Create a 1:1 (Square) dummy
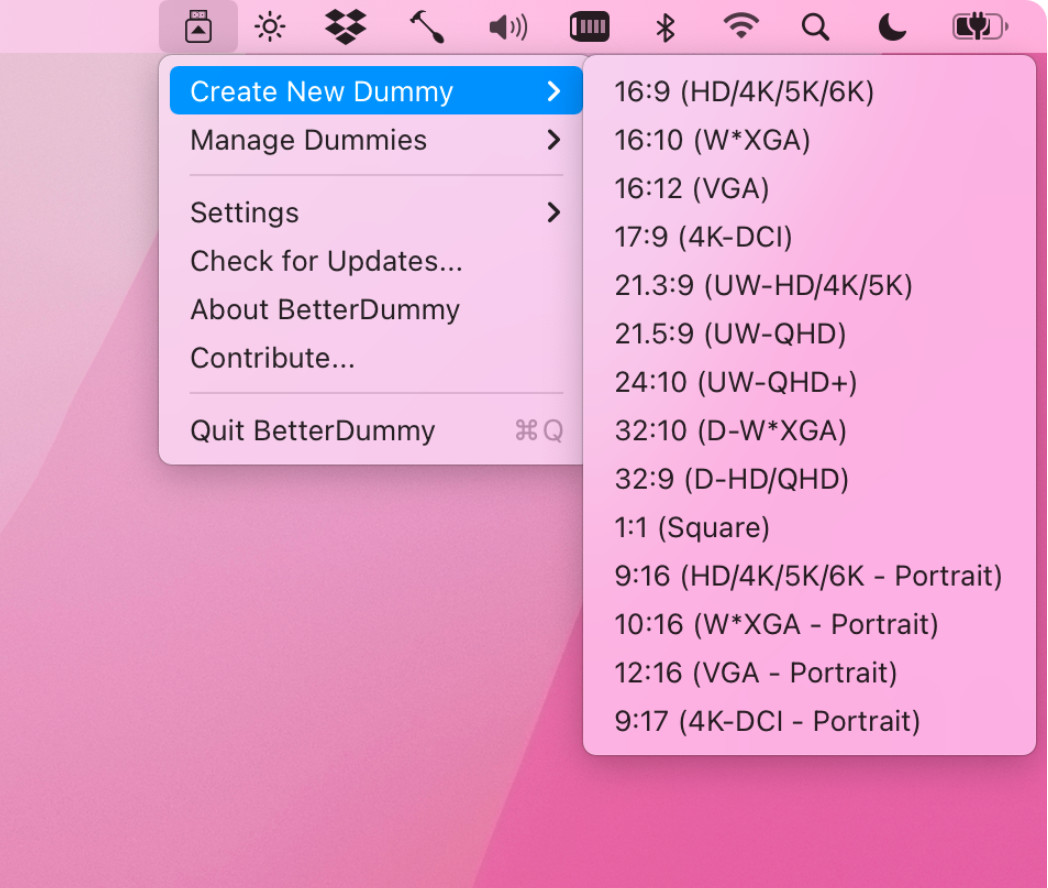Screen dimensions: 1048x888 809,527
